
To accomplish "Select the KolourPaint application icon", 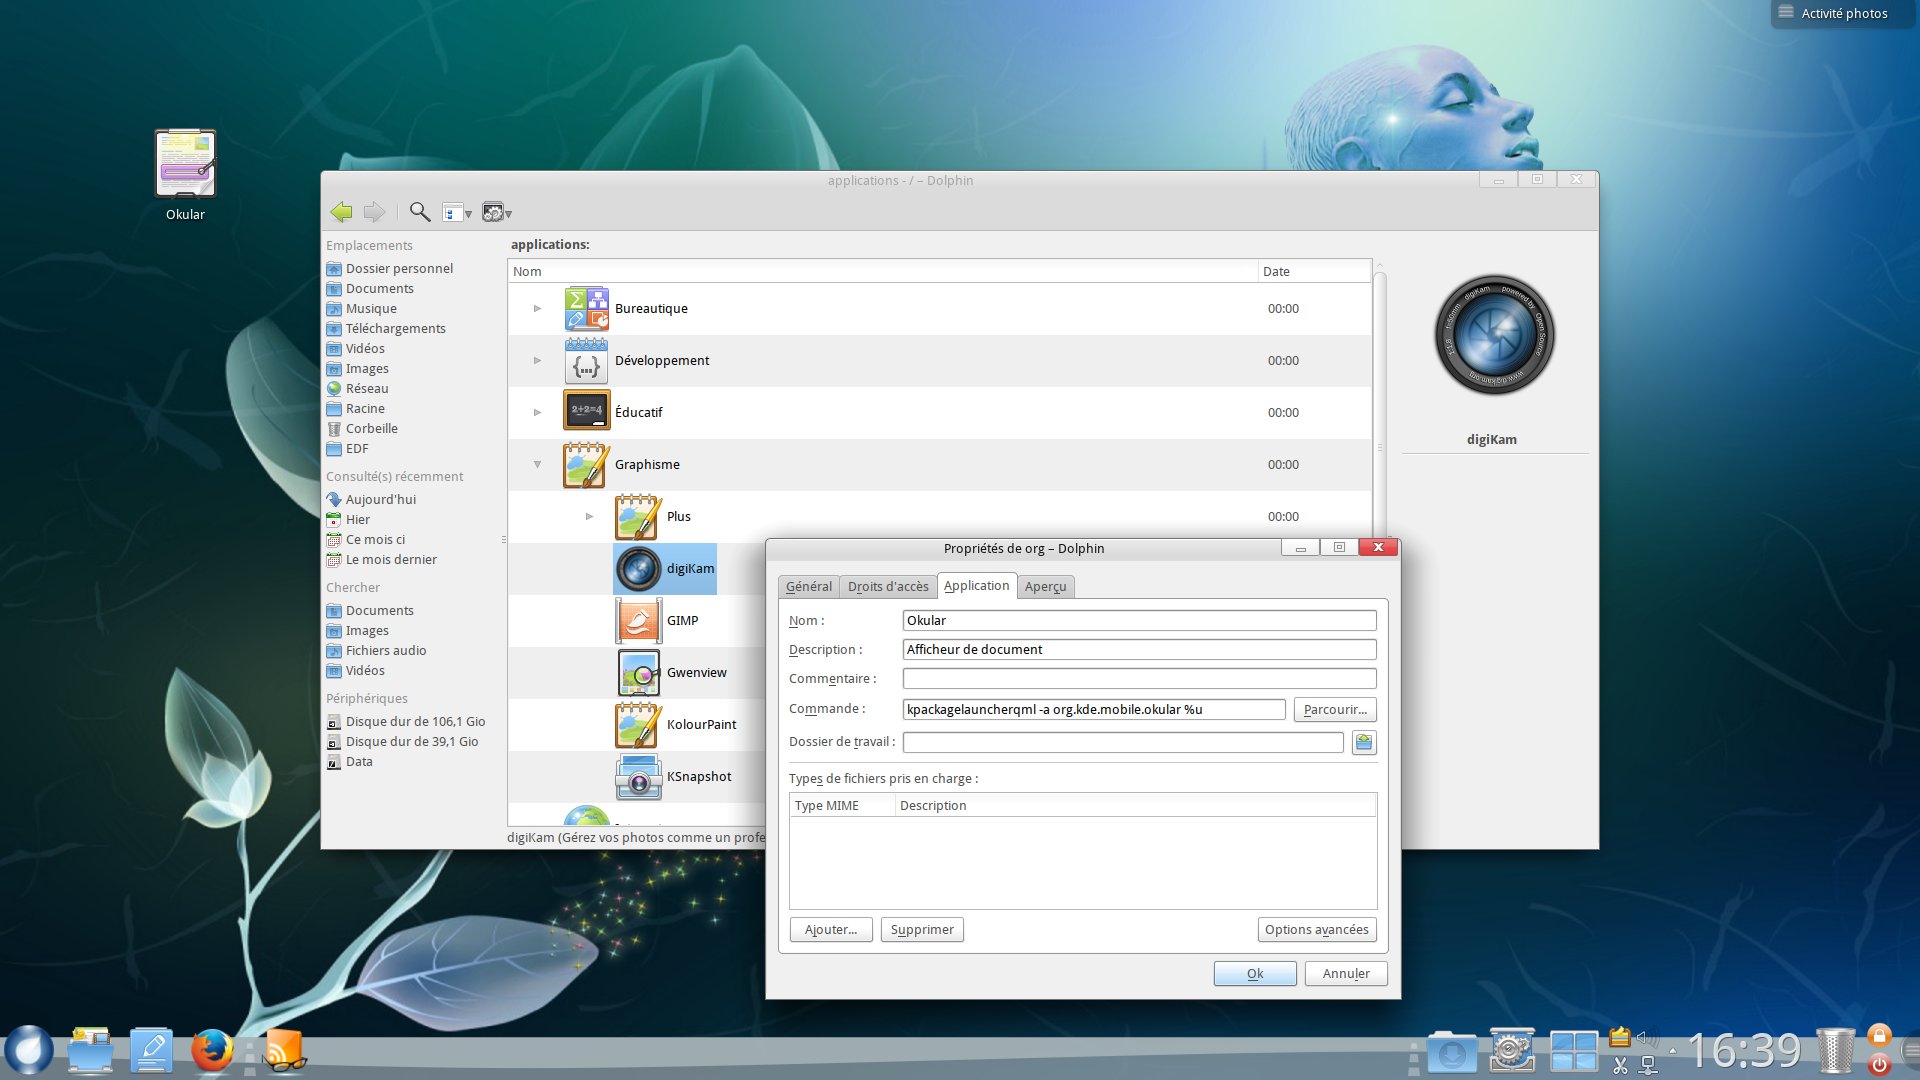I will 638,725.
